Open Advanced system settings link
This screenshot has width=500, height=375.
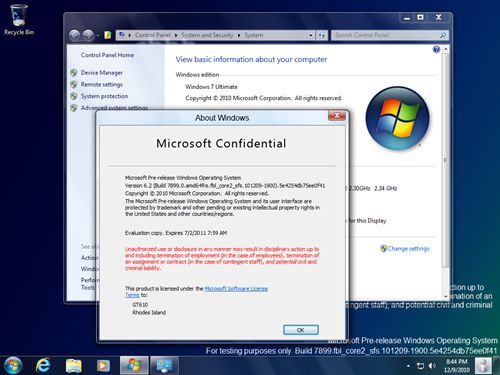(x=114, y=108)
